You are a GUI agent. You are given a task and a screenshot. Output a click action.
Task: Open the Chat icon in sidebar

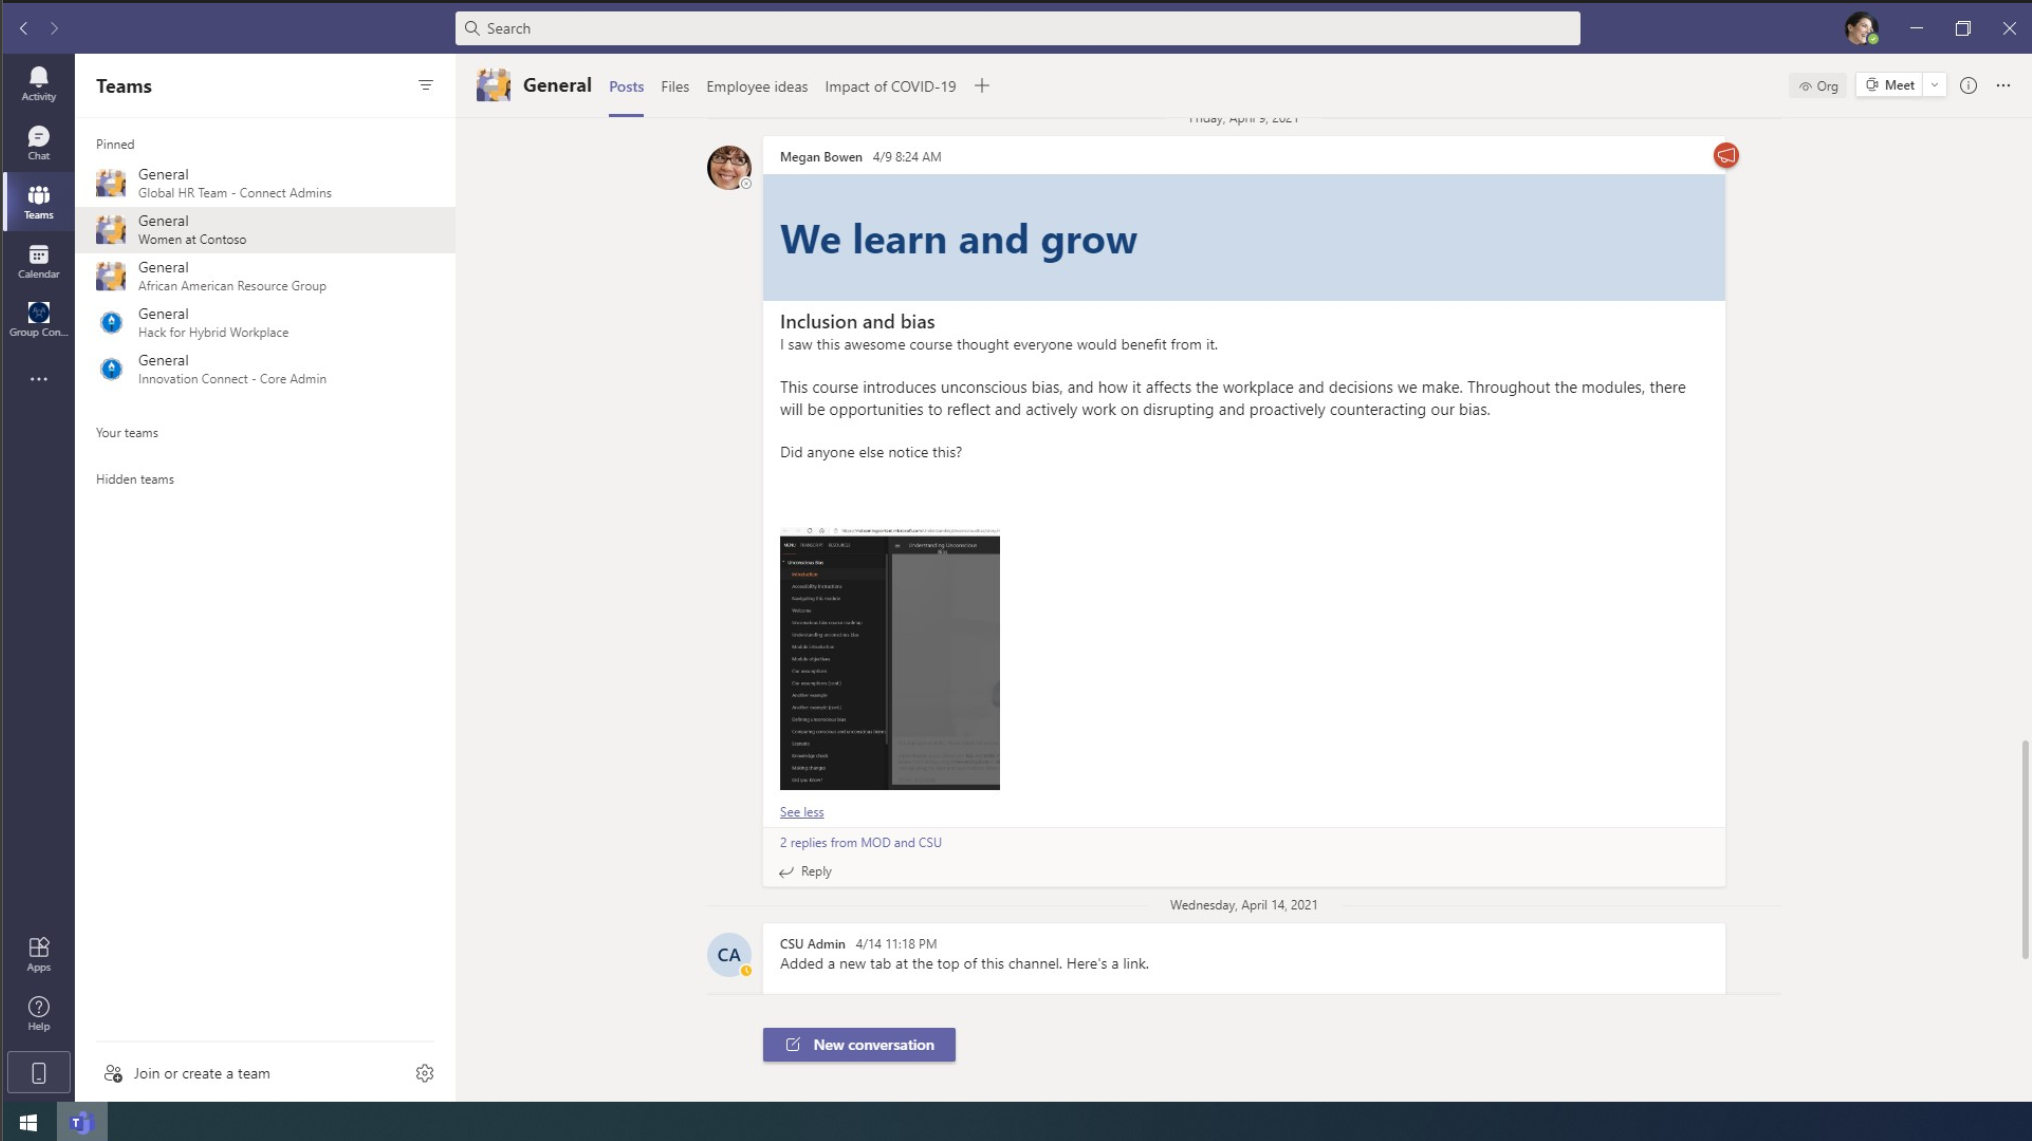[38, 142]
